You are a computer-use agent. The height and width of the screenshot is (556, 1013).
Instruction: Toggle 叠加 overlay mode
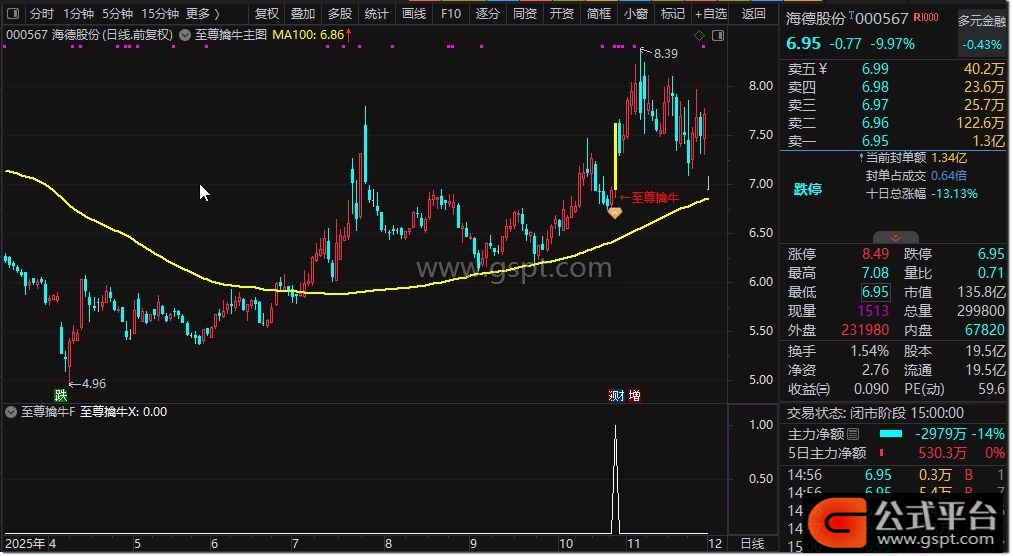pyautogui.click(x=303, y=14)
